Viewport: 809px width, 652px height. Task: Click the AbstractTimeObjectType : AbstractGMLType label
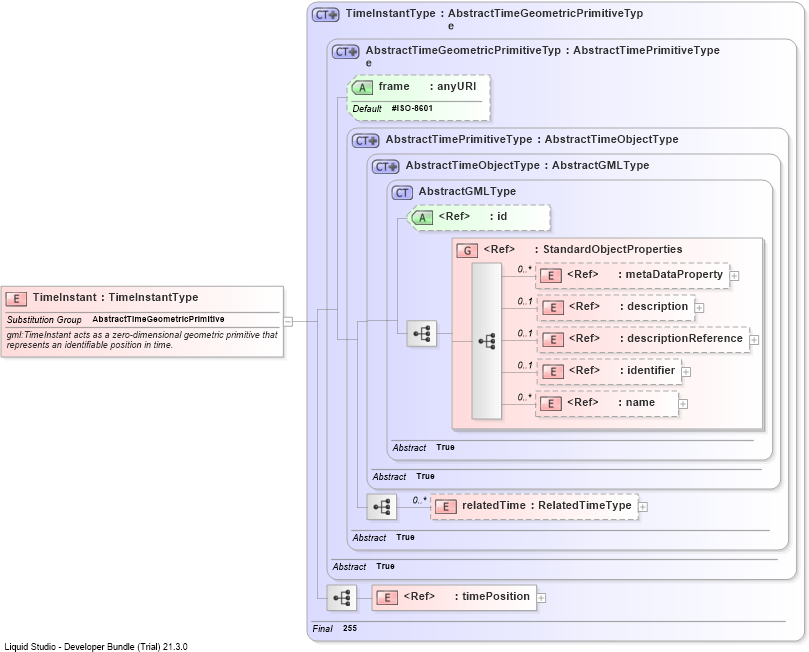(x=527, y=165)
